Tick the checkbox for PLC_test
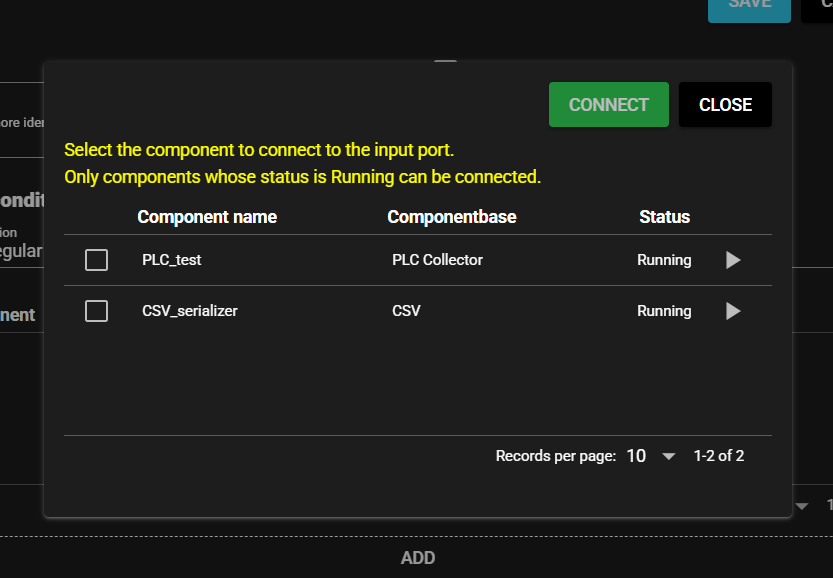Viewport: 833px width, 578px height. tap(96, 260)
